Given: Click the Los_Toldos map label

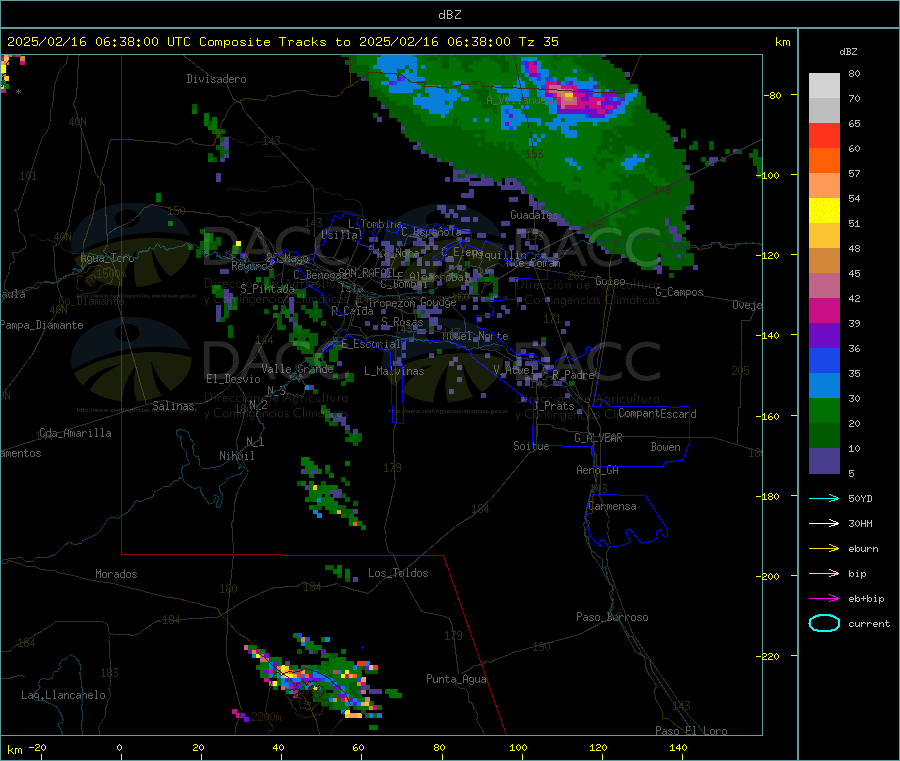Looking at the screenshot, I should click(x=398, y=573).
